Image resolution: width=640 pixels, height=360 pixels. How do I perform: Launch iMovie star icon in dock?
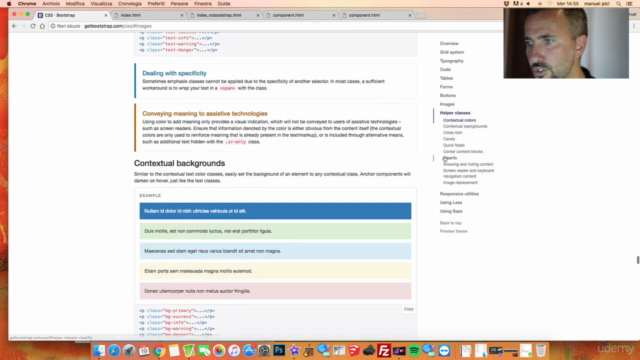(294, 351)
